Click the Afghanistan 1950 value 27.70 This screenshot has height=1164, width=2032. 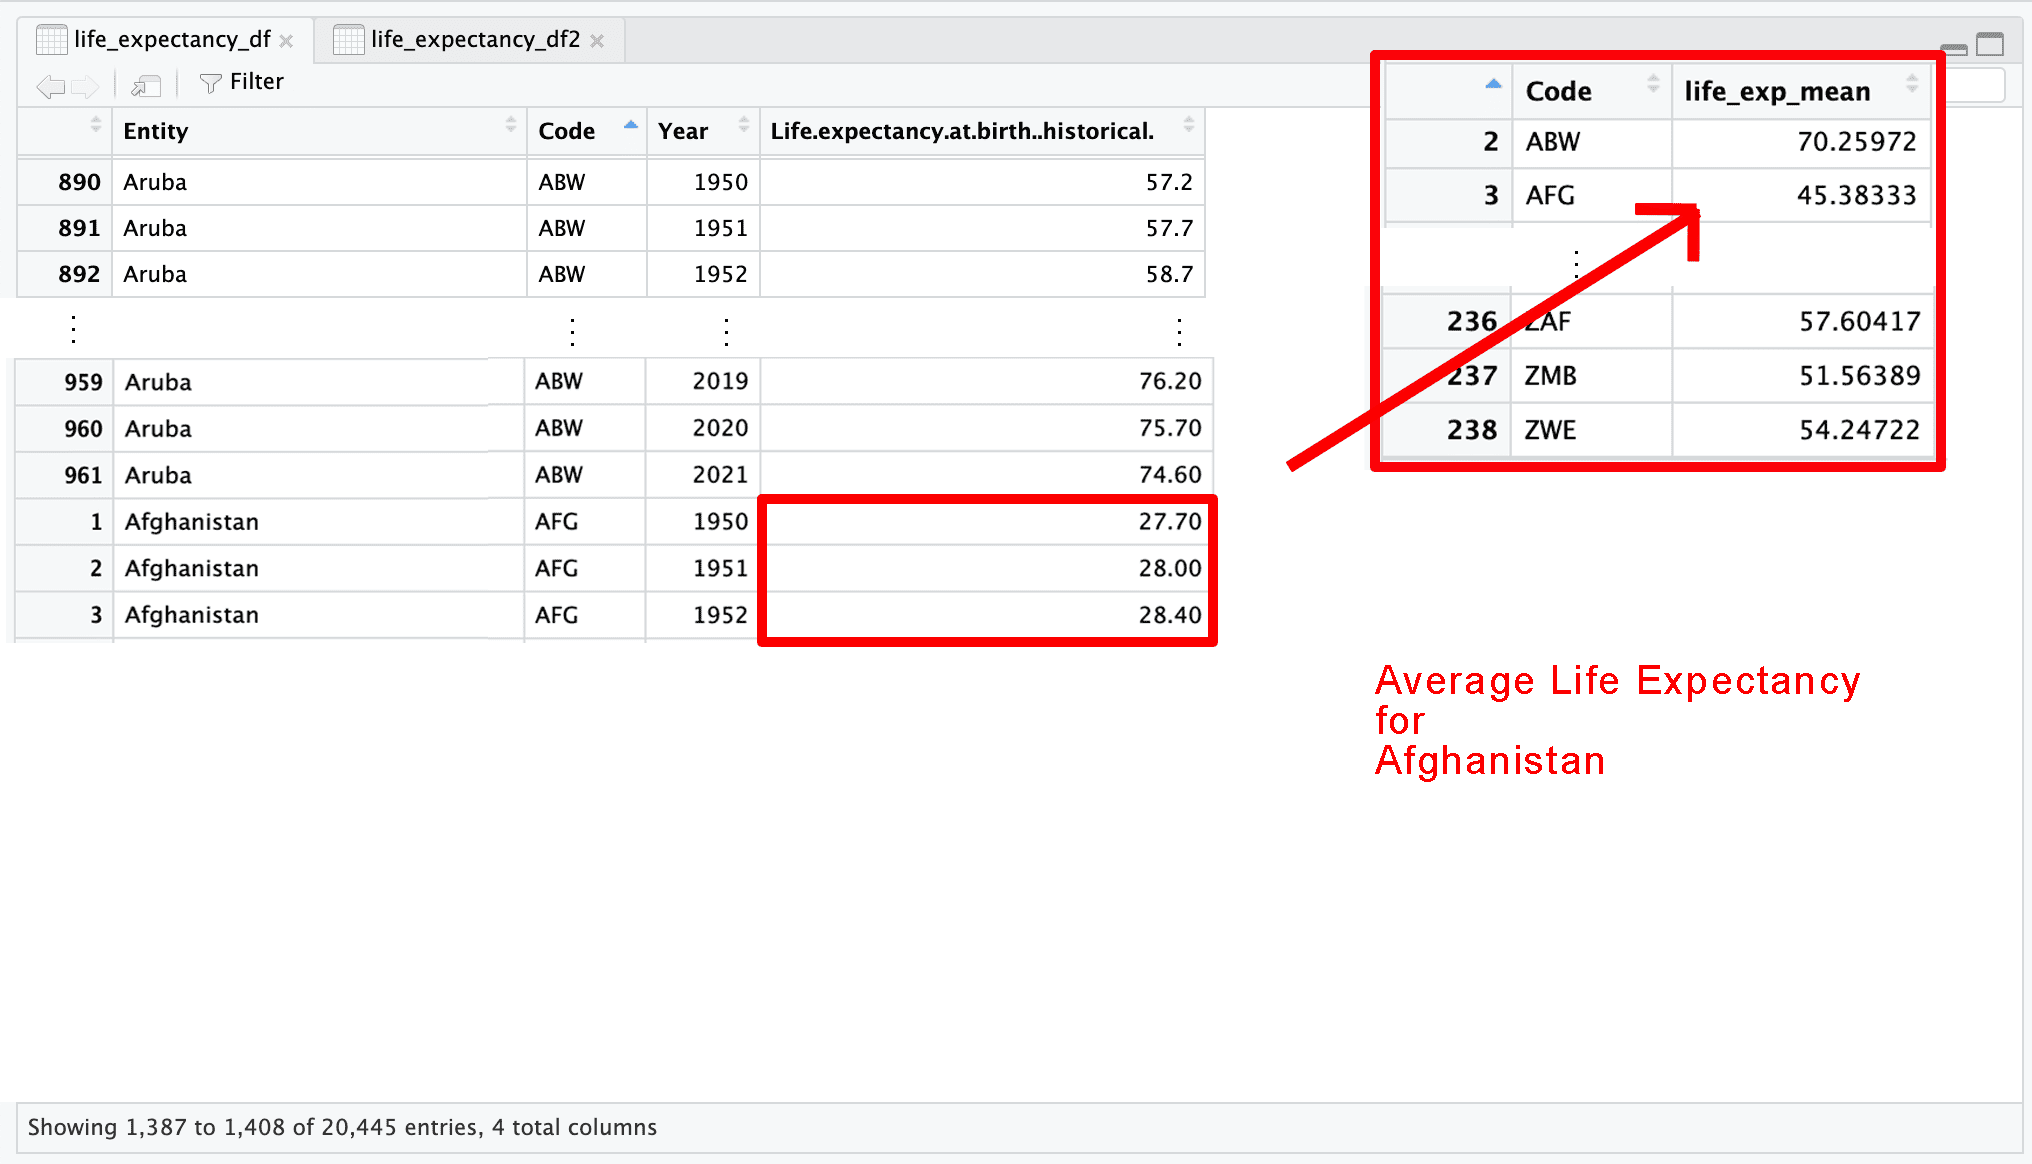point(1168,521)
